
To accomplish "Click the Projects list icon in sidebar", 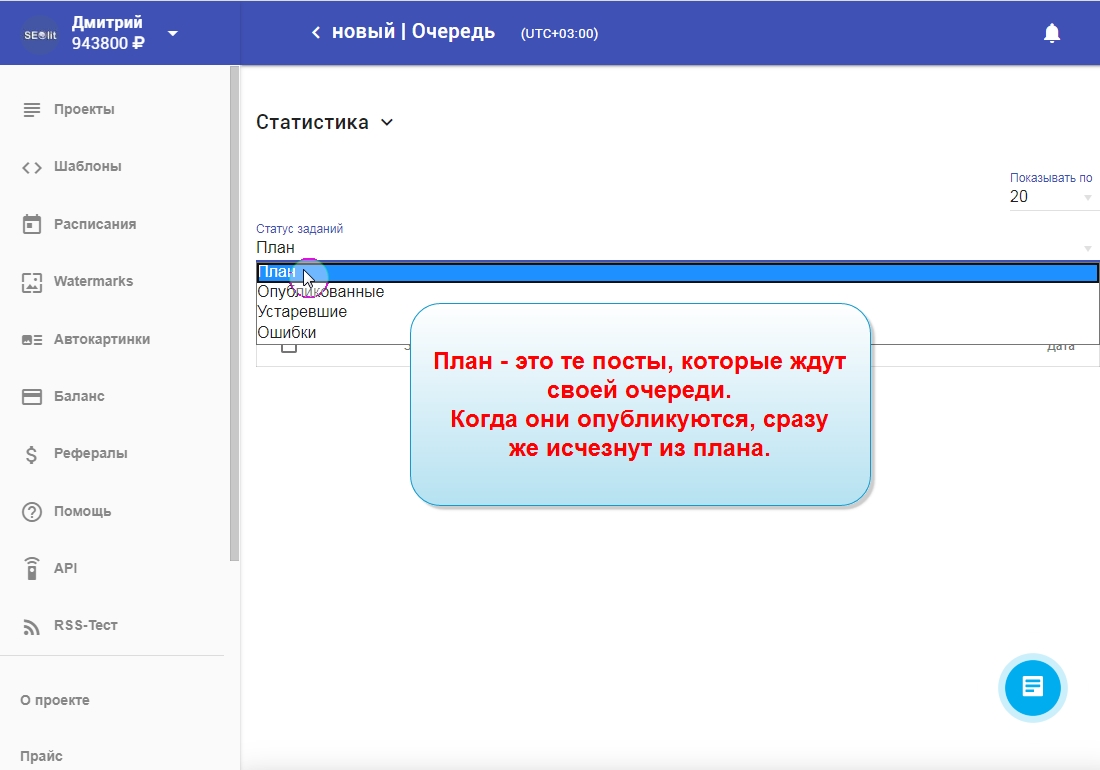I will click(x=32, y=109).
